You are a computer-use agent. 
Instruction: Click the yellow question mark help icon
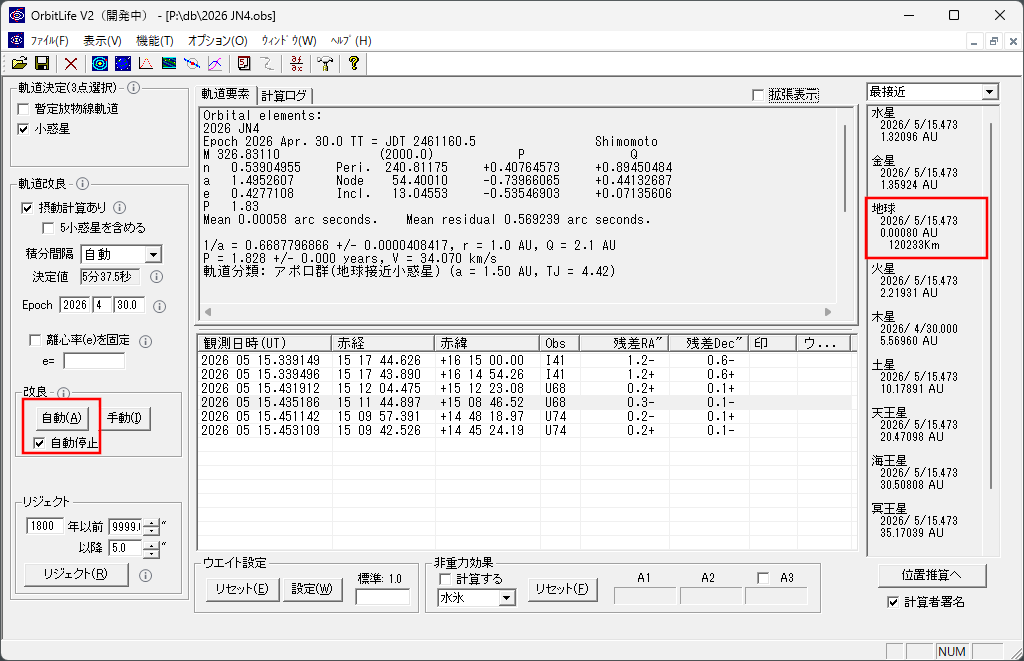[353, 63]
